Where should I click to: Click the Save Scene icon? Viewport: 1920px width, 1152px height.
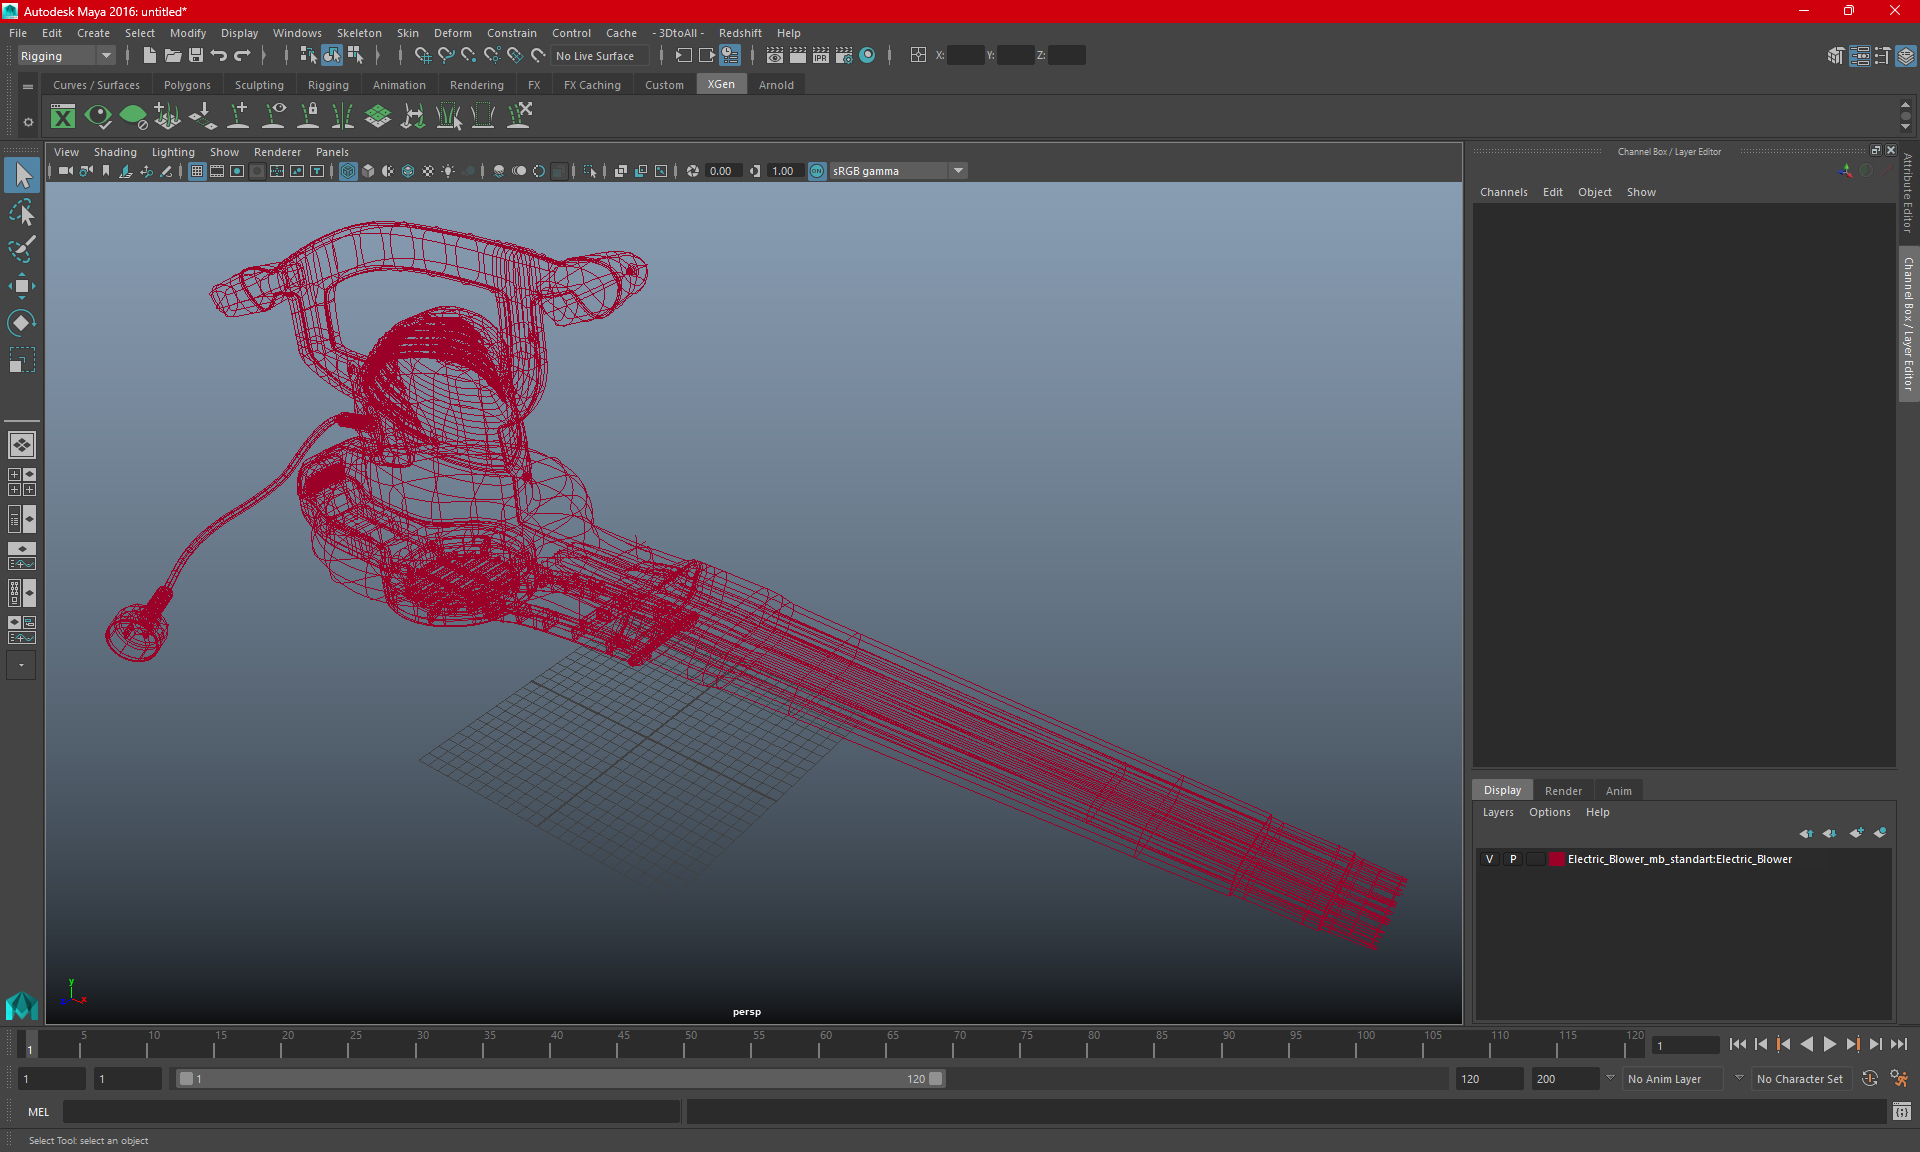195,56
